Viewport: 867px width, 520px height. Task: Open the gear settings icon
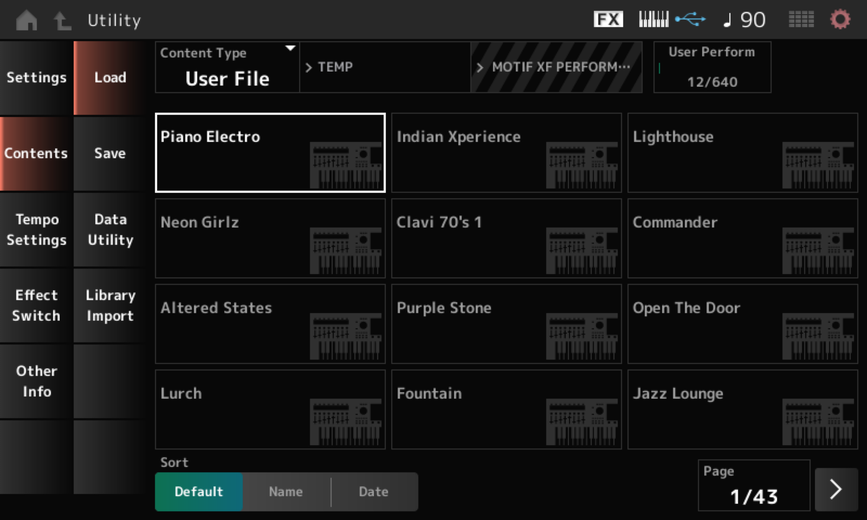pos(840,19)
